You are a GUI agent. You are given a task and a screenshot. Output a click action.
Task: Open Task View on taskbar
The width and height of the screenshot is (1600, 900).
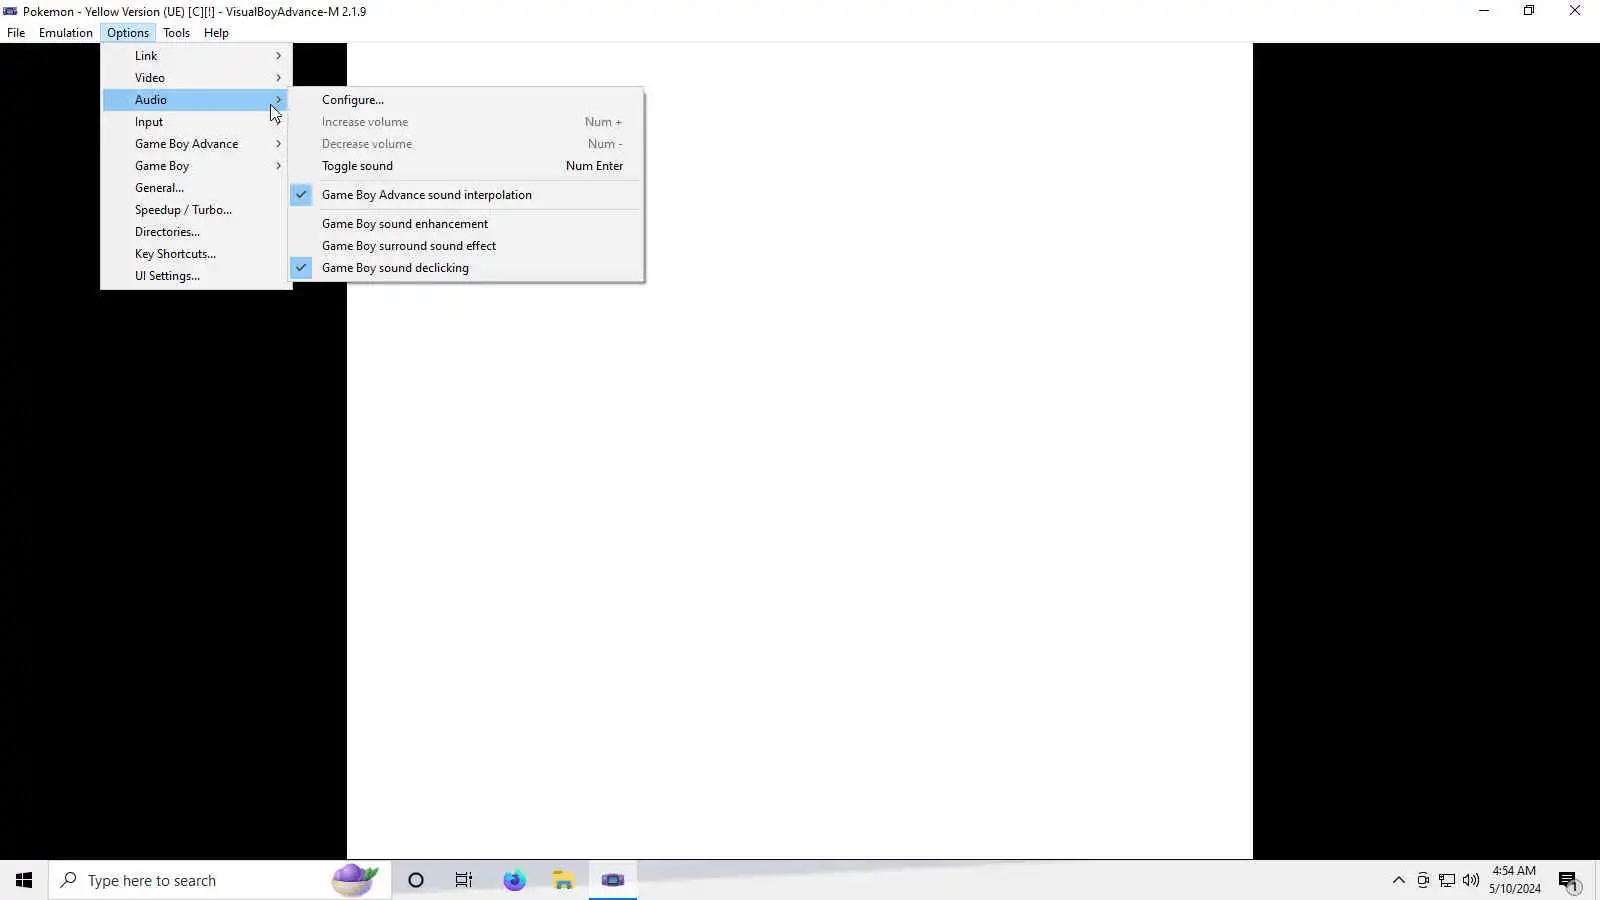click(464, 880)
